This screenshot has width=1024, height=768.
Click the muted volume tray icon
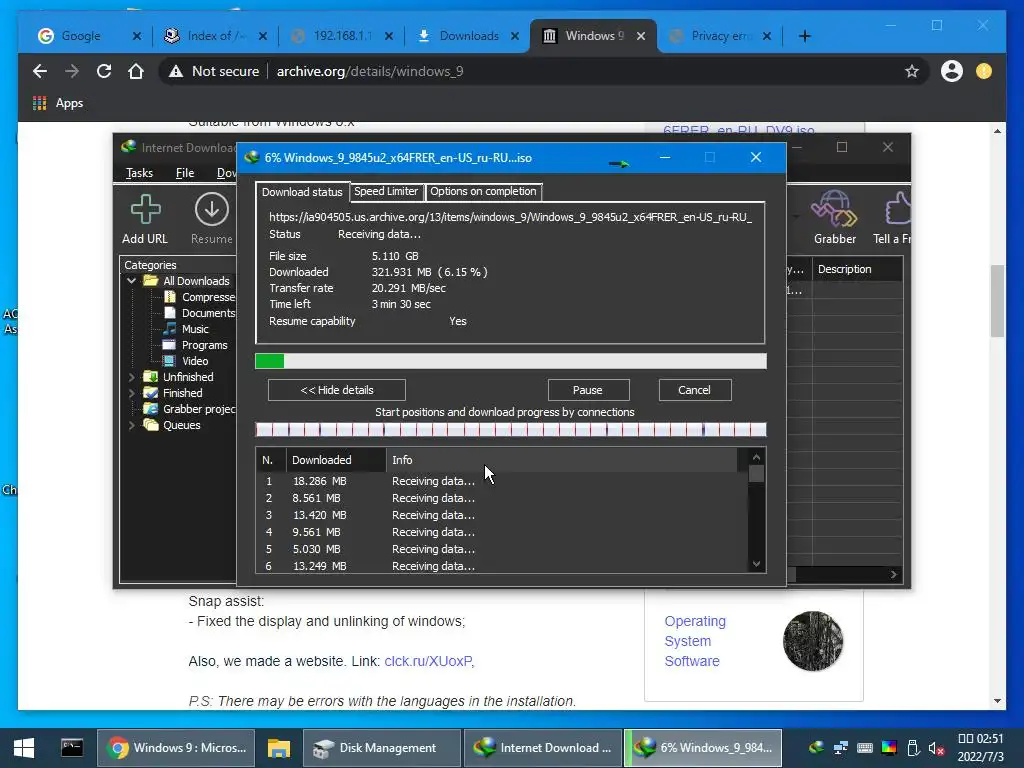936,748
